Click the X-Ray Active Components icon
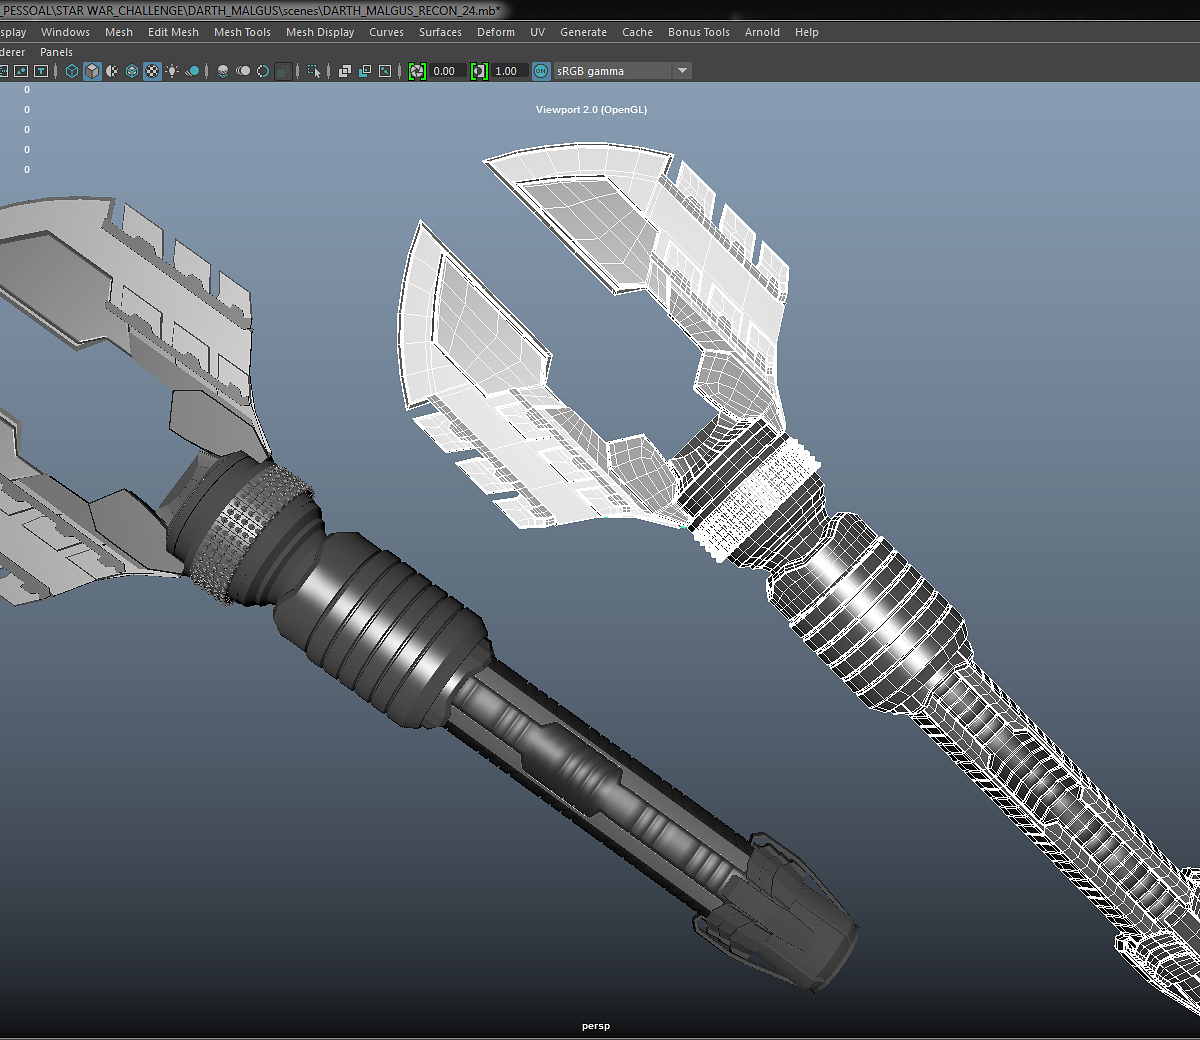This screenshot has width=1200, height=1040. coord(365,71)
